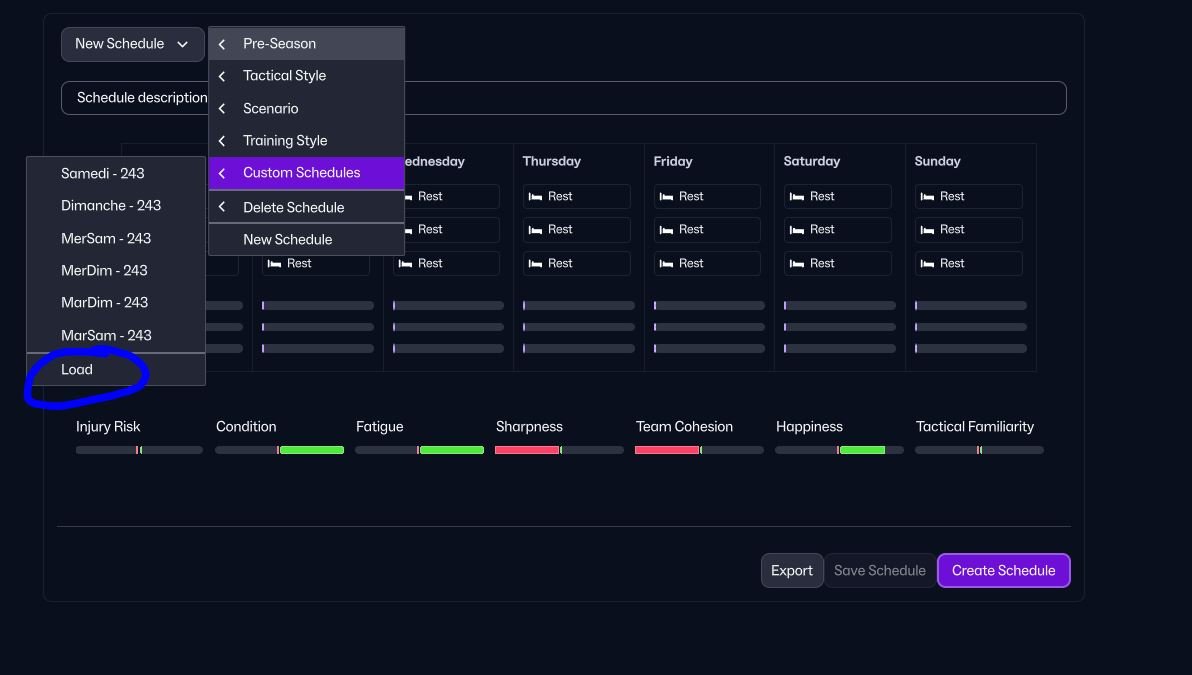This screenshot has height=675, width=1192.
Task: Select Sunday's second Rest session slot
Action: pos(968,230)
